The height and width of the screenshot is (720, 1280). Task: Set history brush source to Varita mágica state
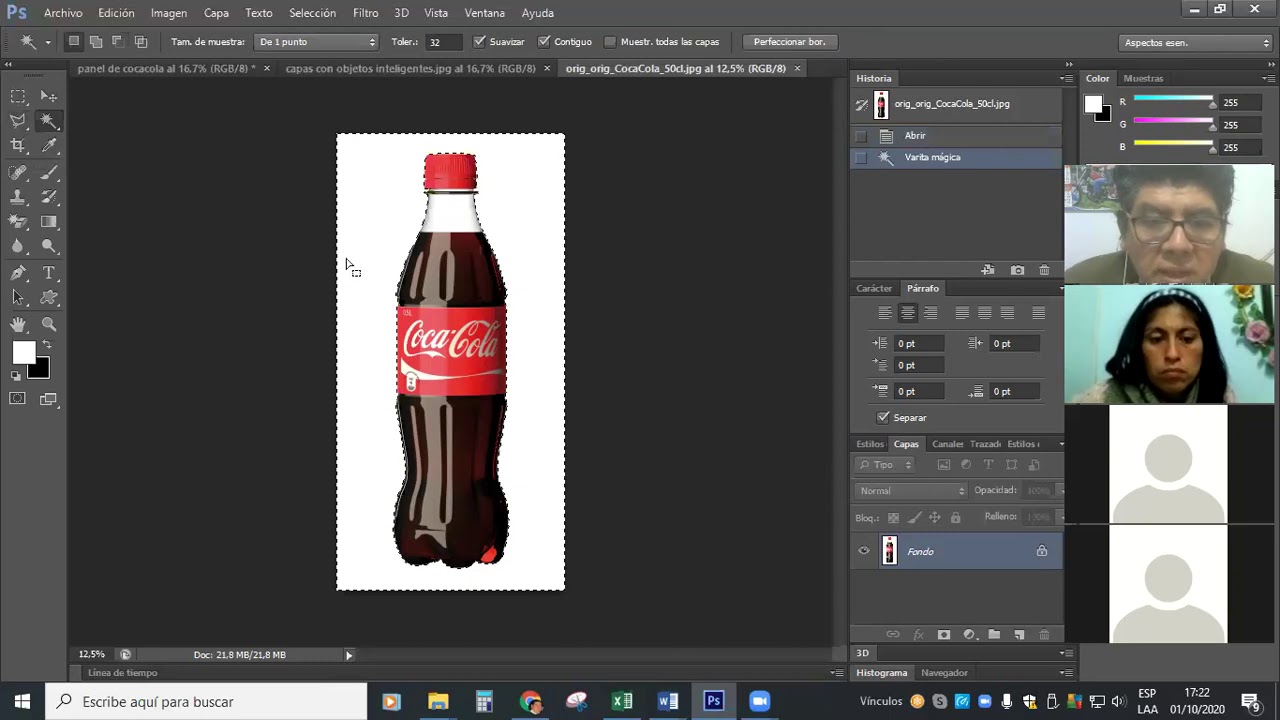pos(861,158)
